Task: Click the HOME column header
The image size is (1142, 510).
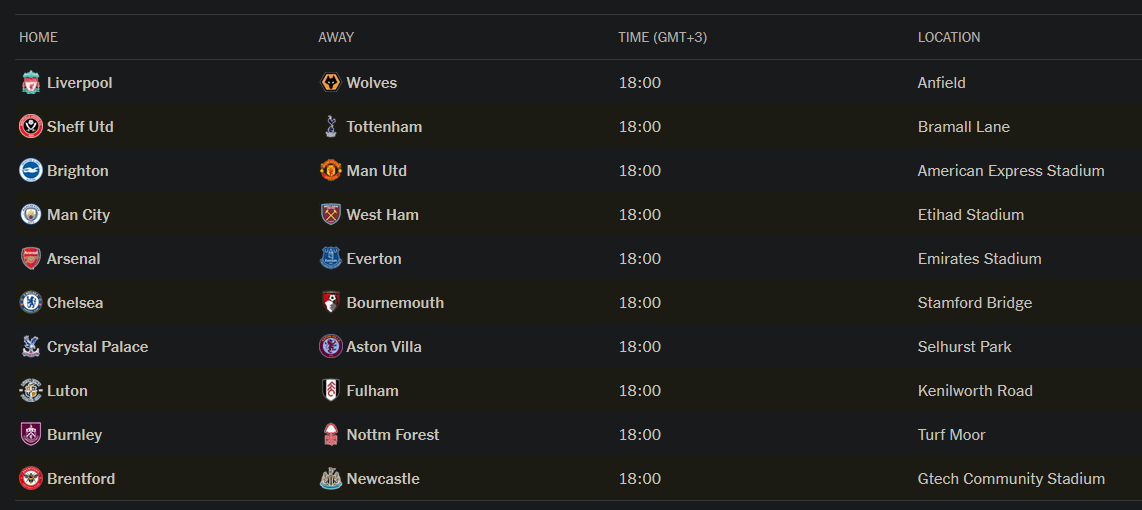Action: point(38,37)
